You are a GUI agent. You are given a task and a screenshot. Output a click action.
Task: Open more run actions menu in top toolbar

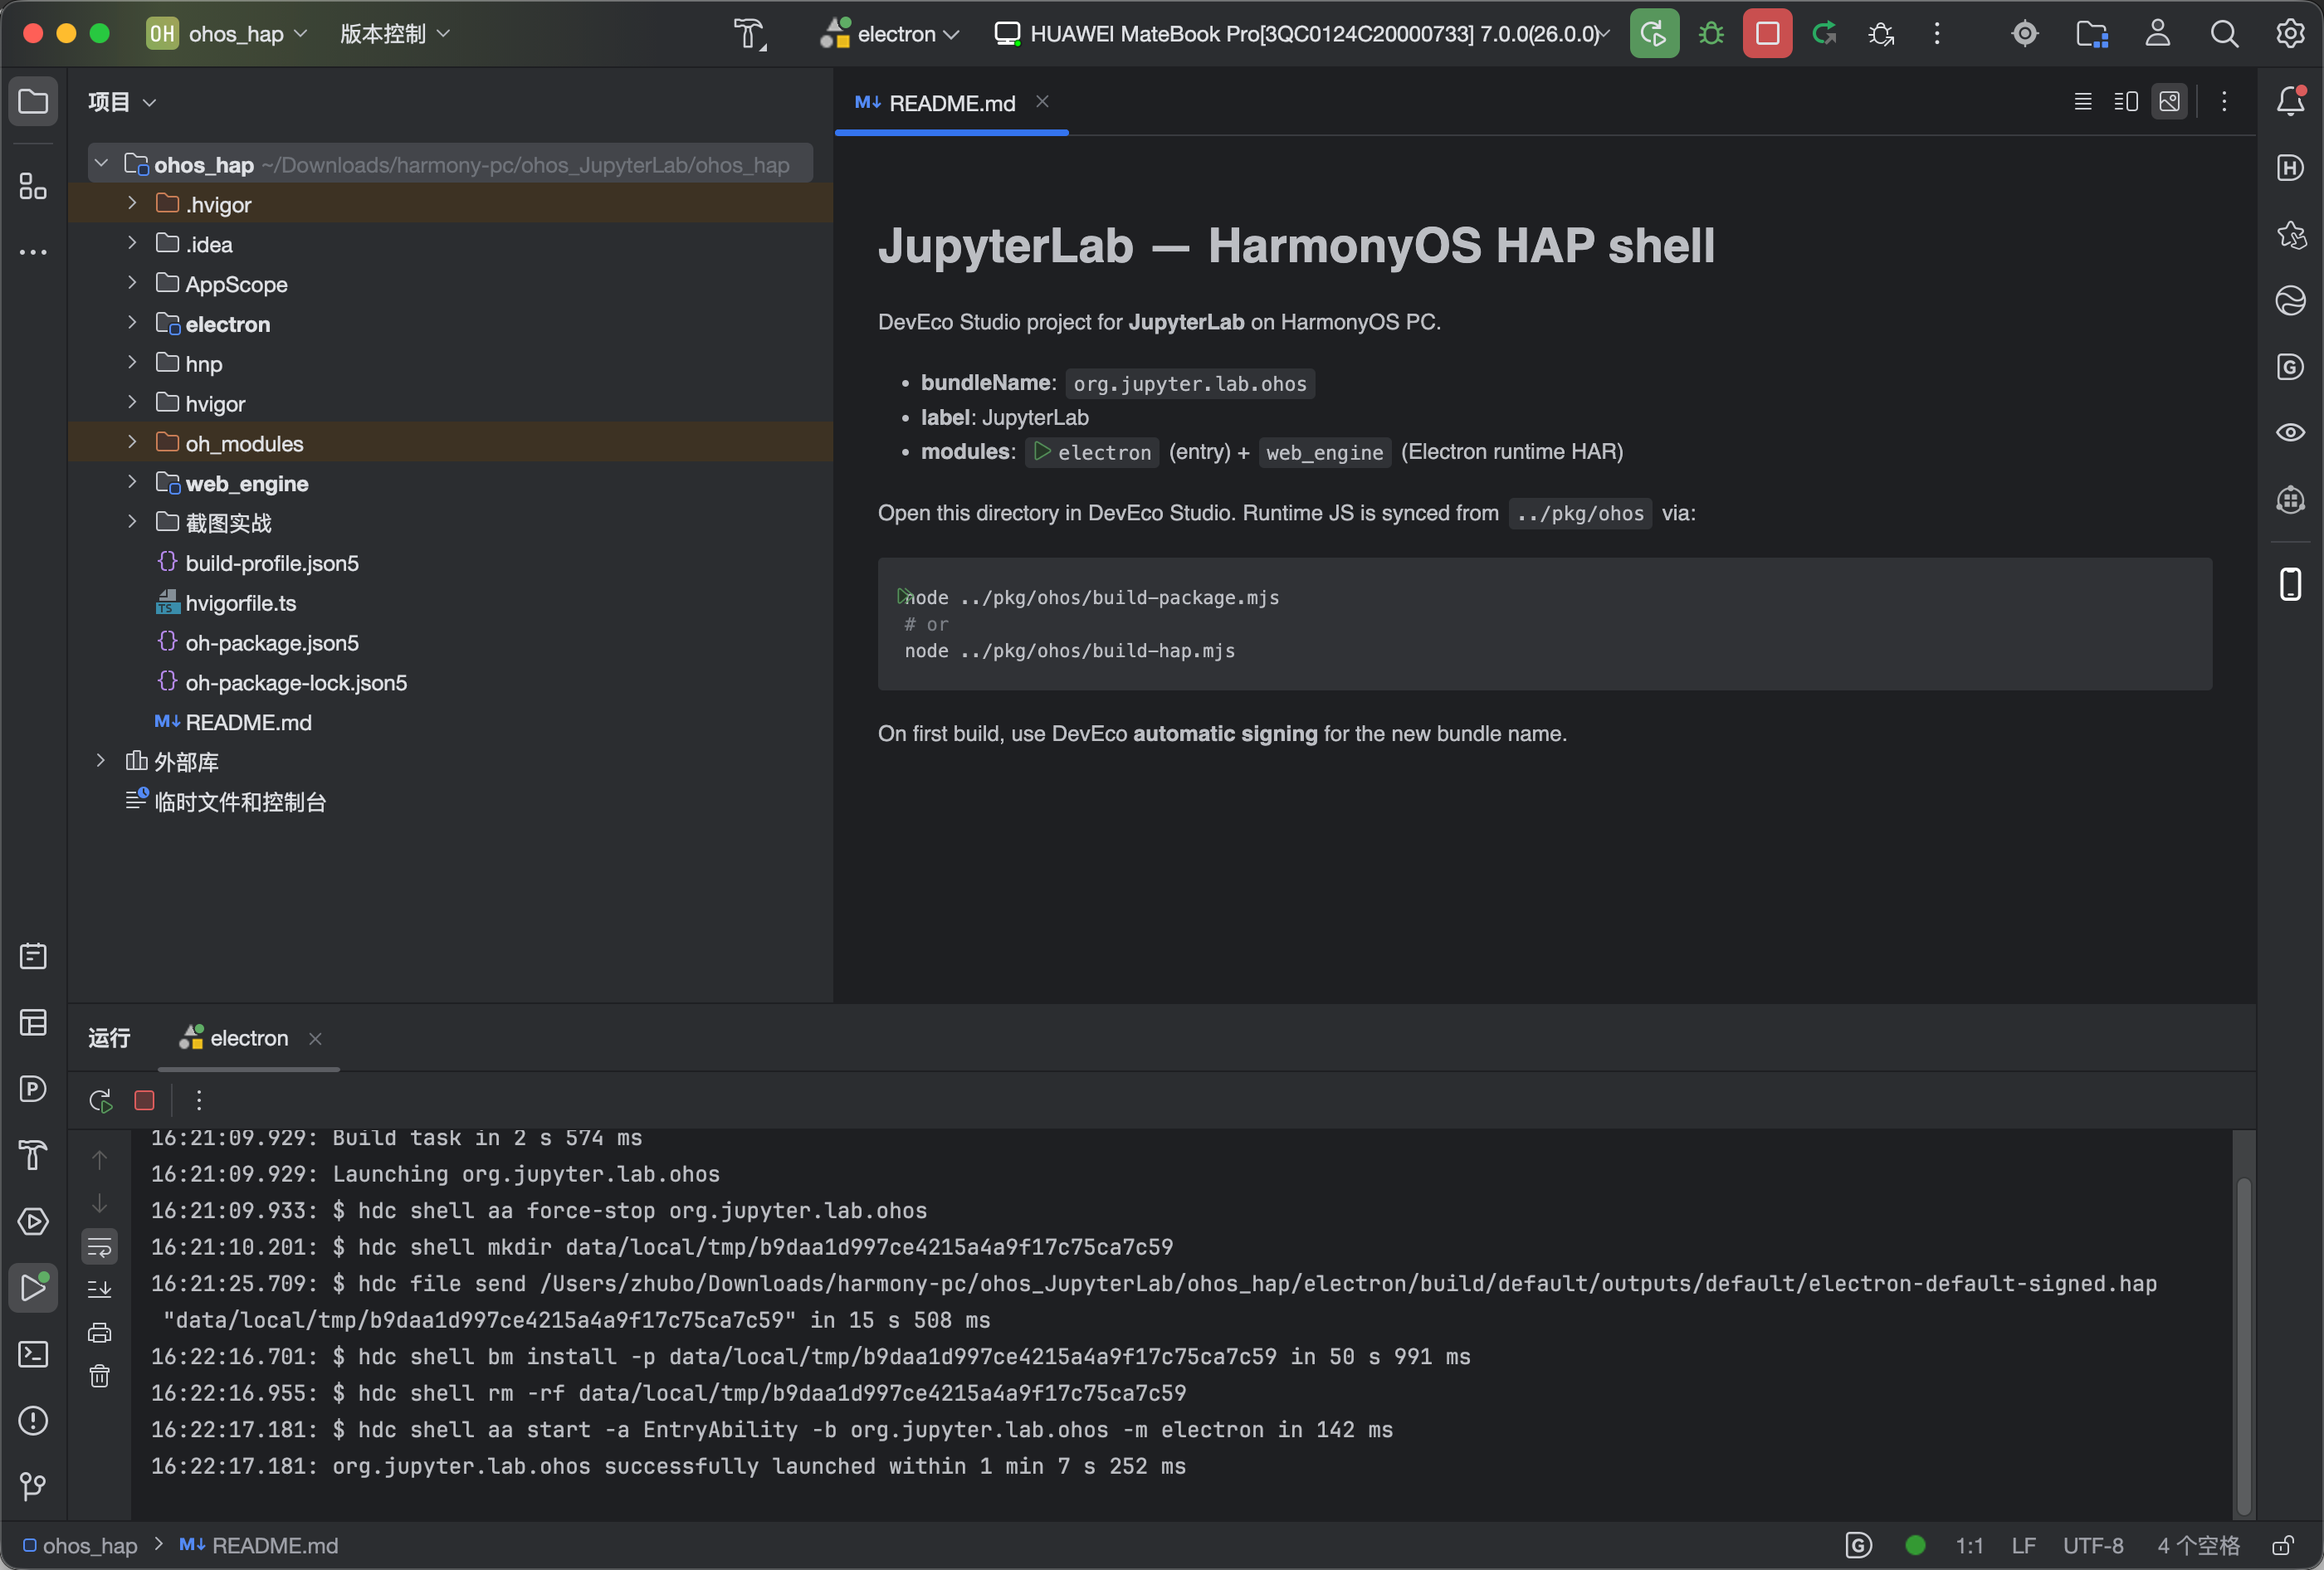pyautogui.click(x=1937, y=34)
